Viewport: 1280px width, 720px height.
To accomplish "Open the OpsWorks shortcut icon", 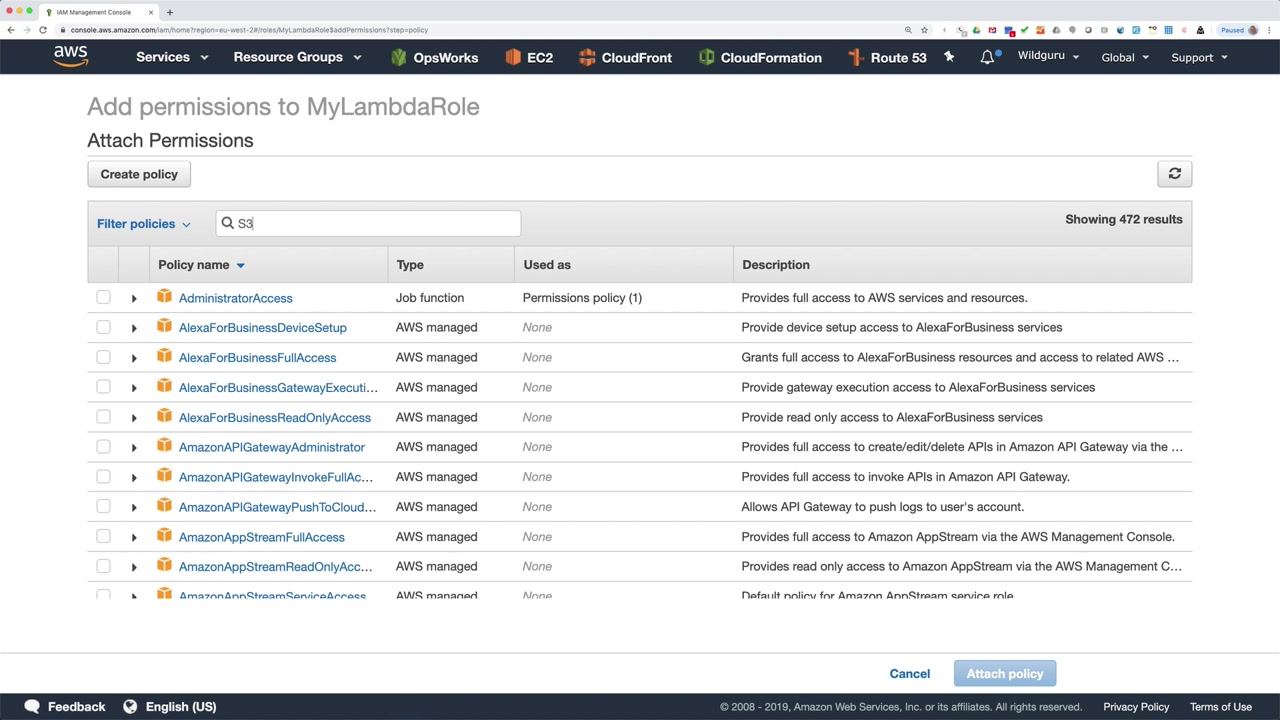I will [399, 57].
